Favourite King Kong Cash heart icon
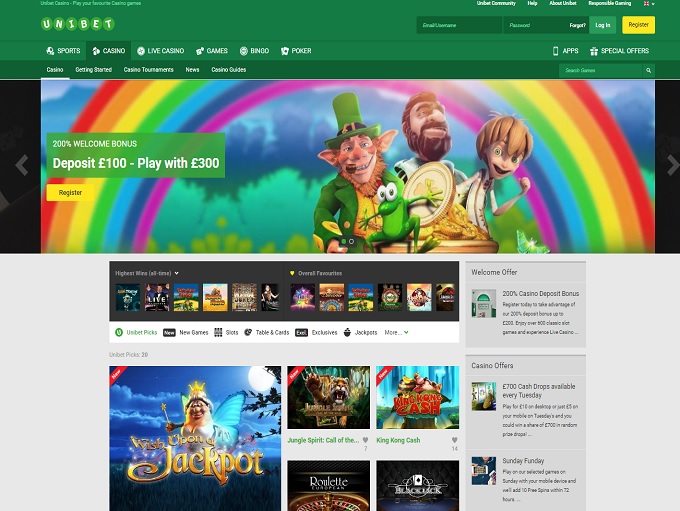Viewport: 680px width, 511px height. [454, 440]
